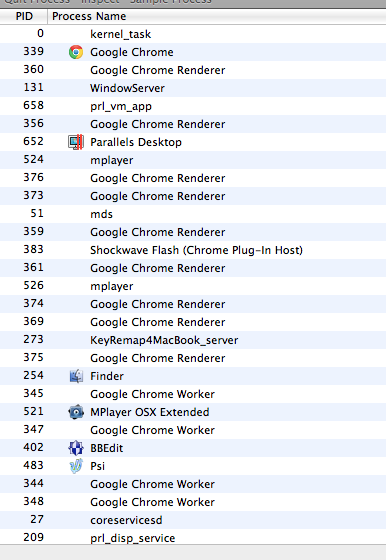Select Google Chrome Worker with PID 347
386x560 pixels.
pos(193,430)
